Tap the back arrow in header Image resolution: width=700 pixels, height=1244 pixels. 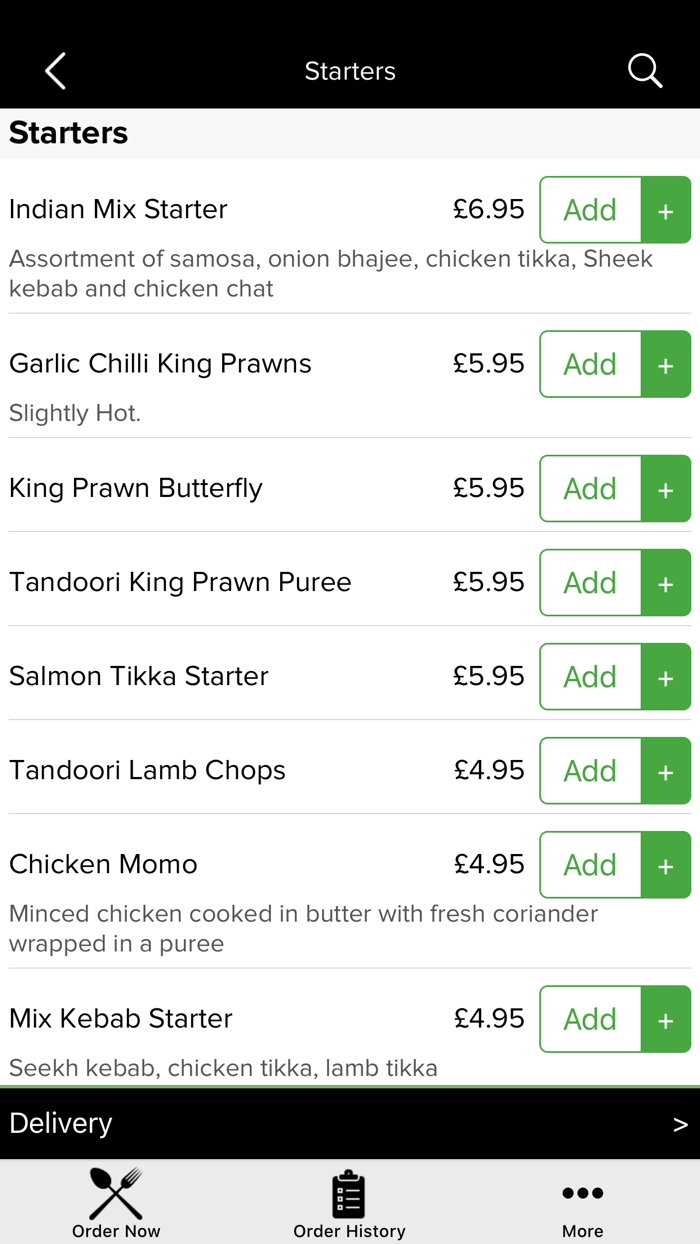coord(56,71)
